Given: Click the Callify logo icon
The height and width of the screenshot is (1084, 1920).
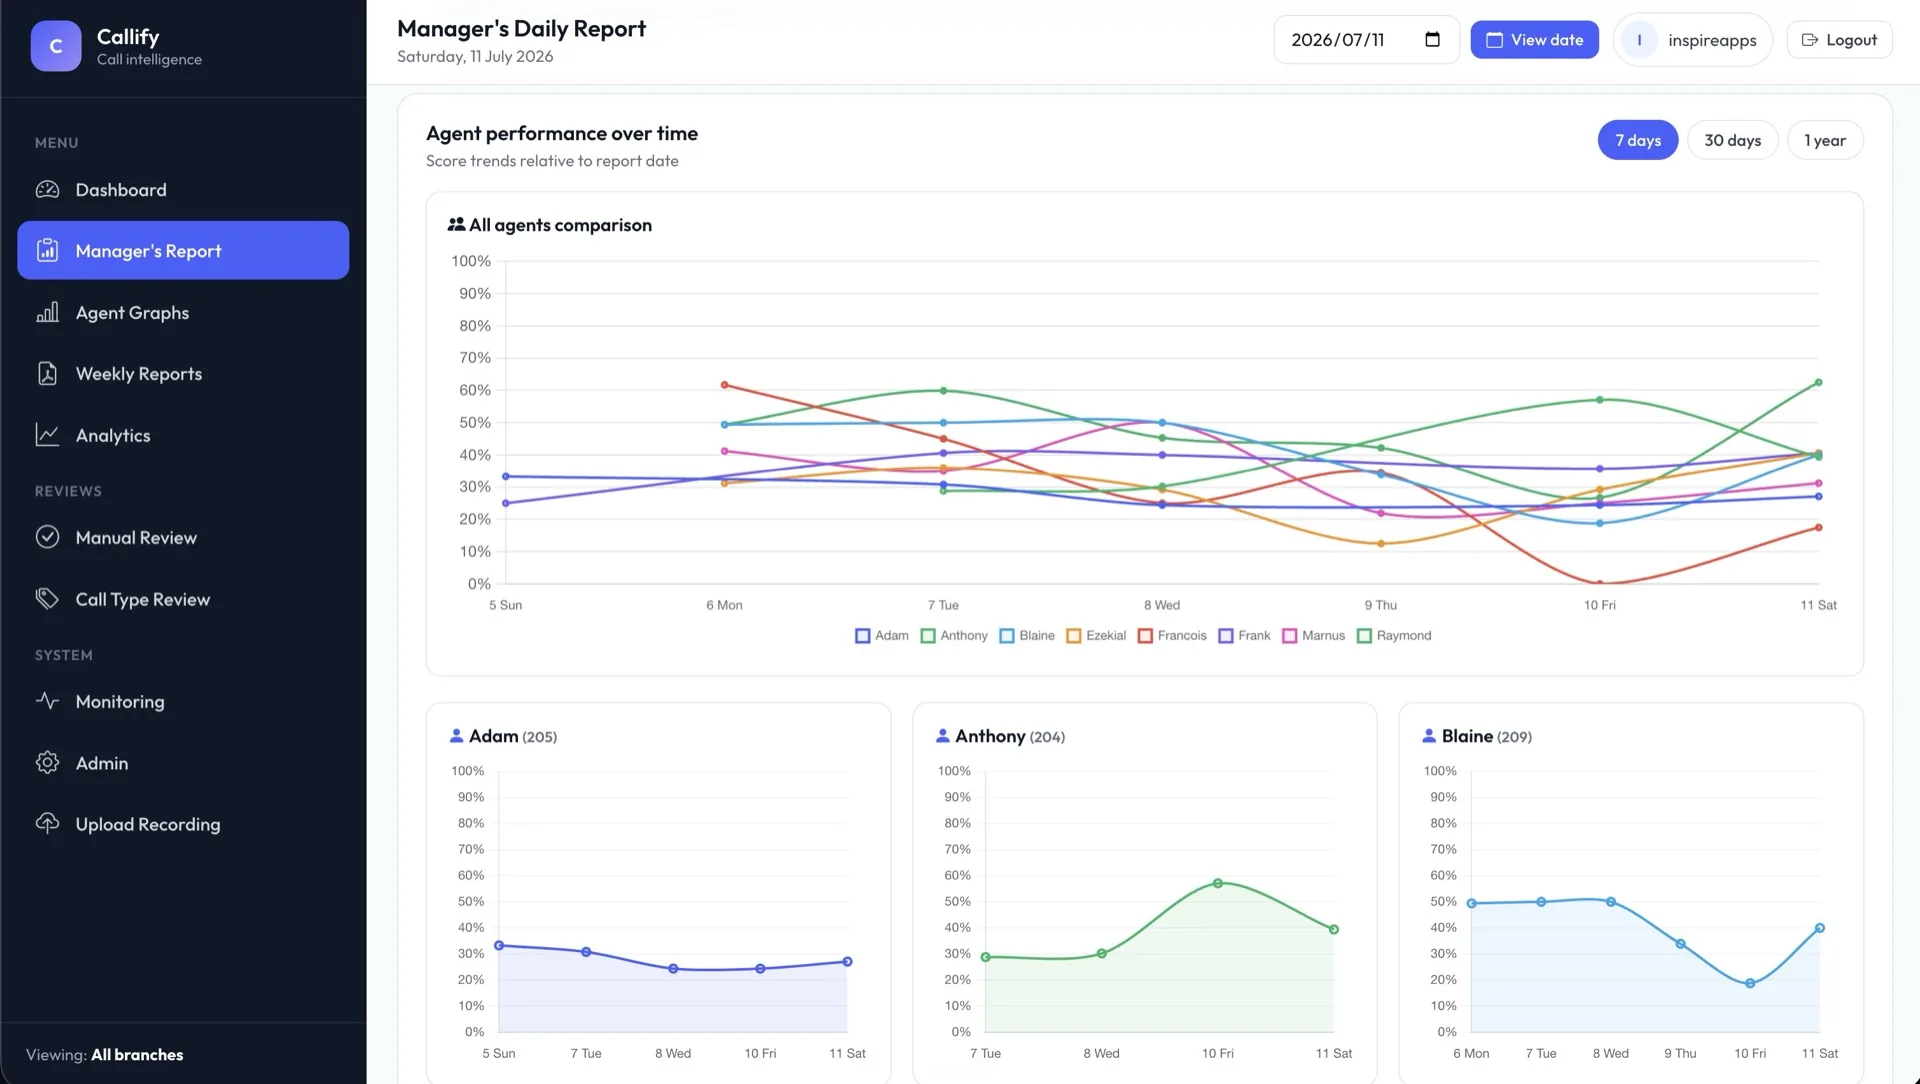Looking at the screenshot, I should (56, 46).
